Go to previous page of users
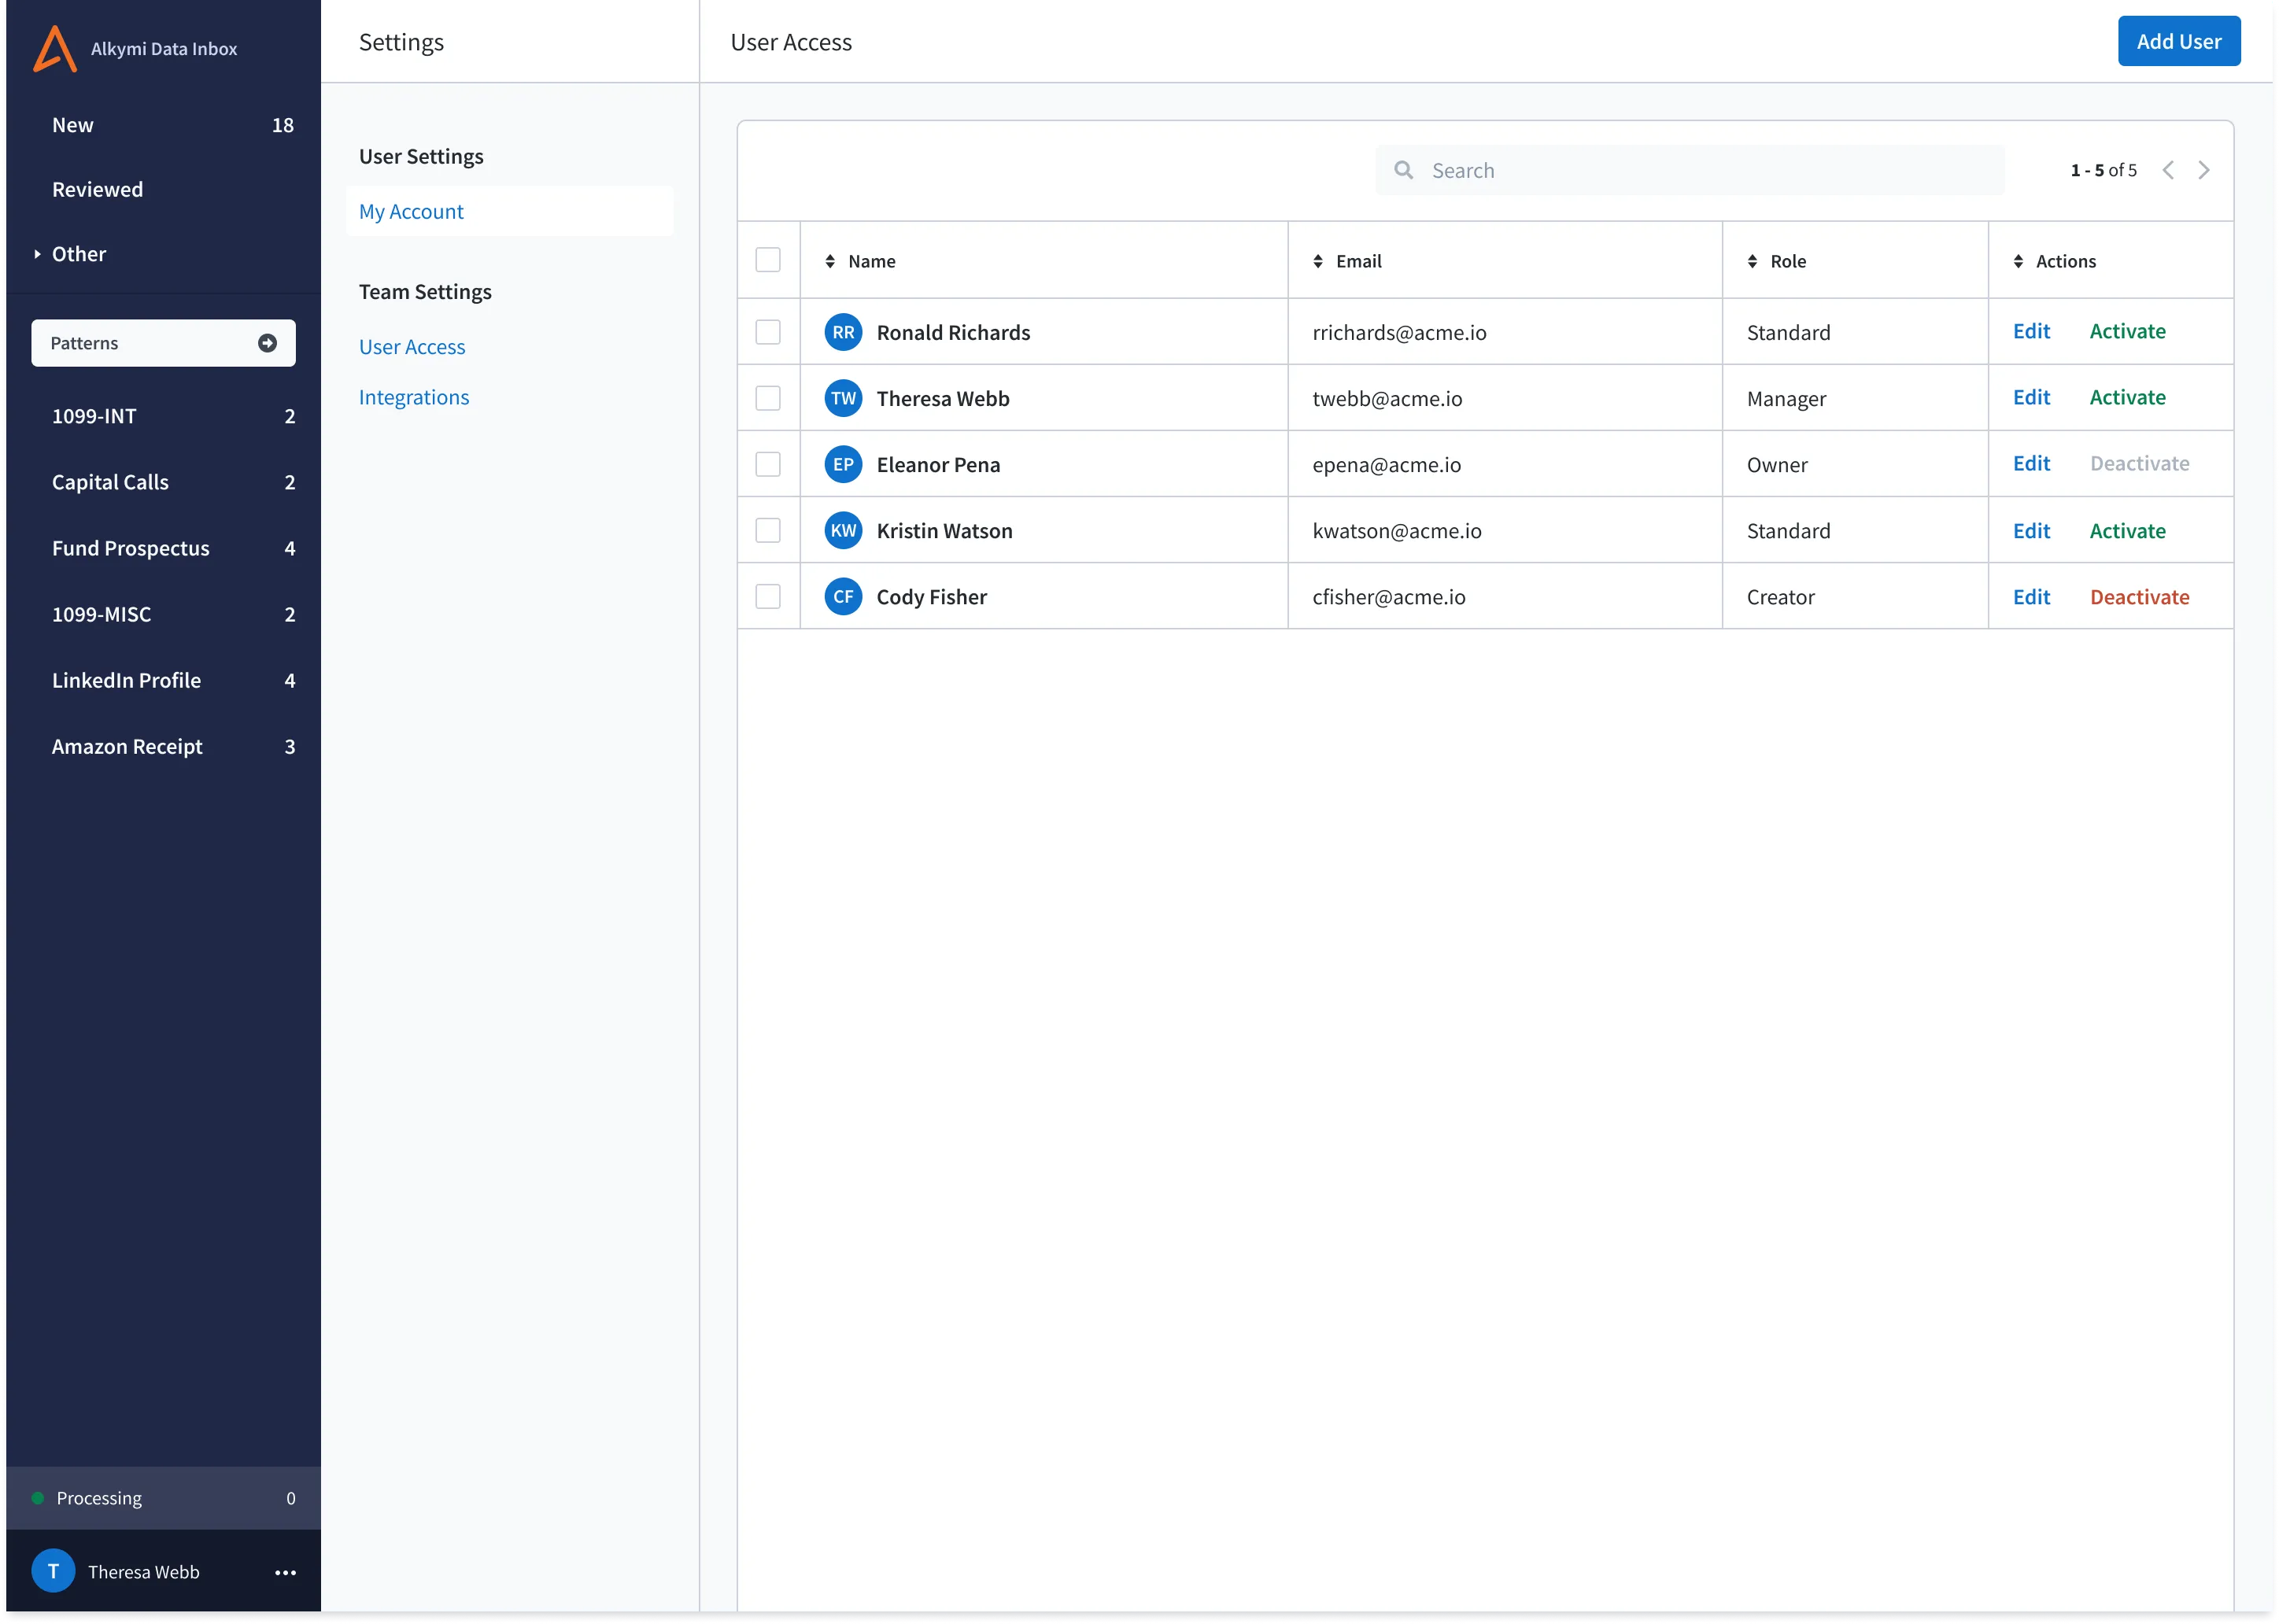This screenshot has width=2279, height=1624. [2167, 170]
